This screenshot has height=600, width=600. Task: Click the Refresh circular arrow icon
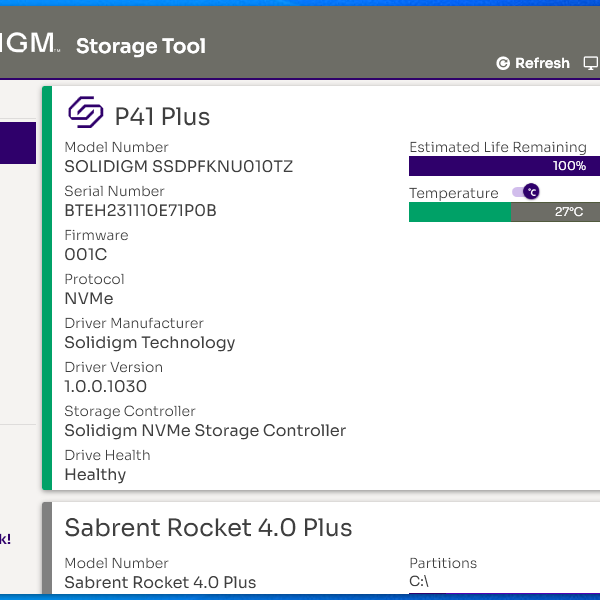pyautogui.click(x=503, y=63)
